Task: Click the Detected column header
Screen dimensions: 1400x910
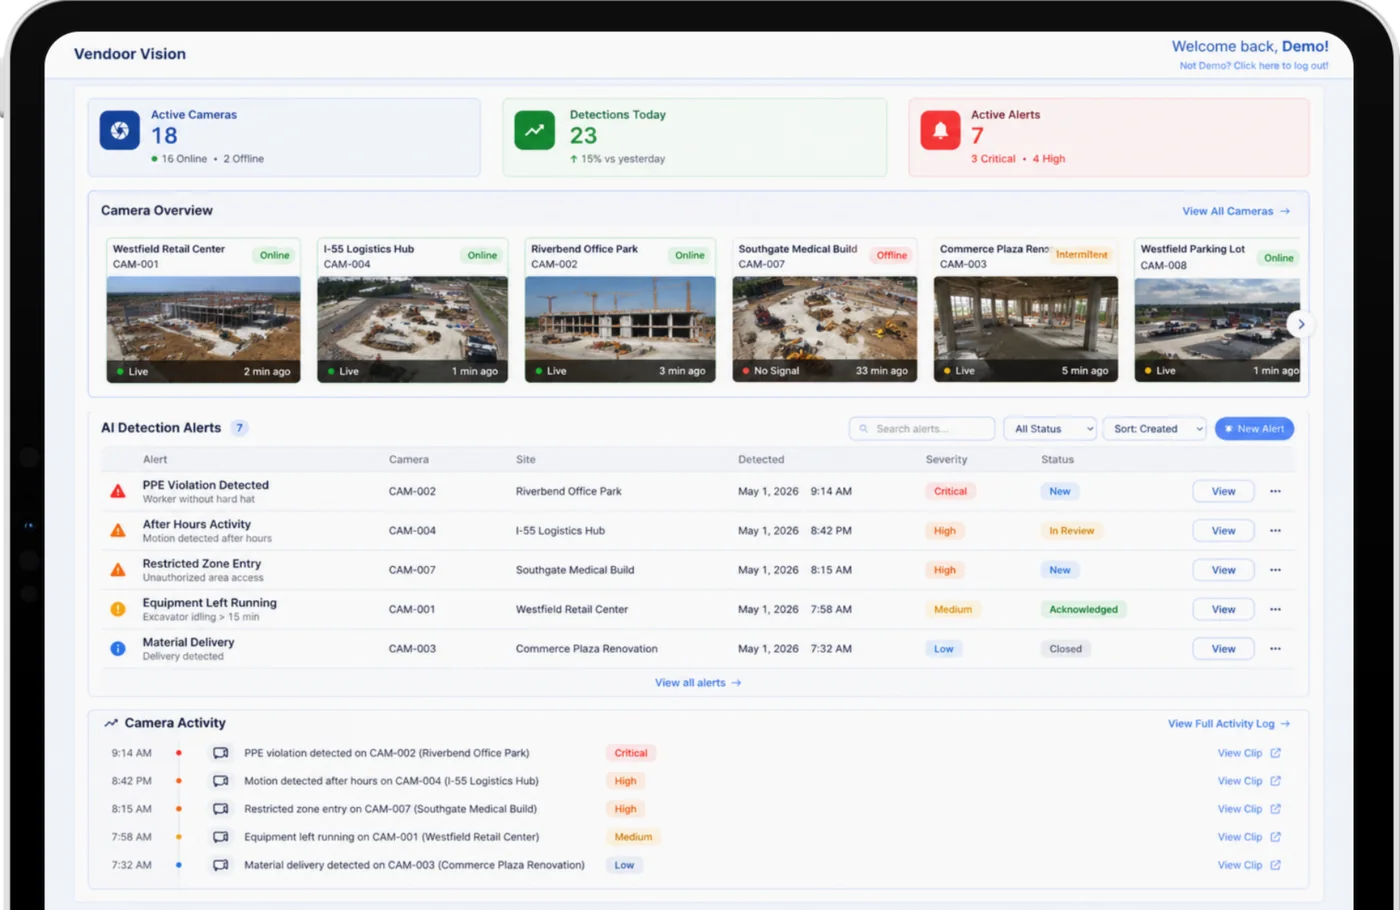Action: coord(761,460)
